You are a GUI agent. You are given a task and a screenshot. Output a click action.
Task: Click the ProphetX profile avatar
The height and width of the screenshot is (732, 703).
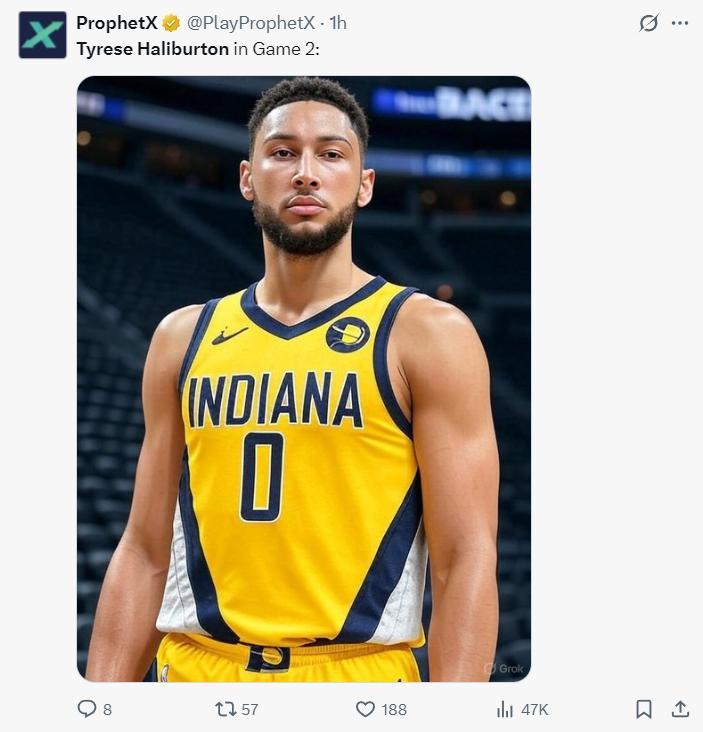coord(43,35)
